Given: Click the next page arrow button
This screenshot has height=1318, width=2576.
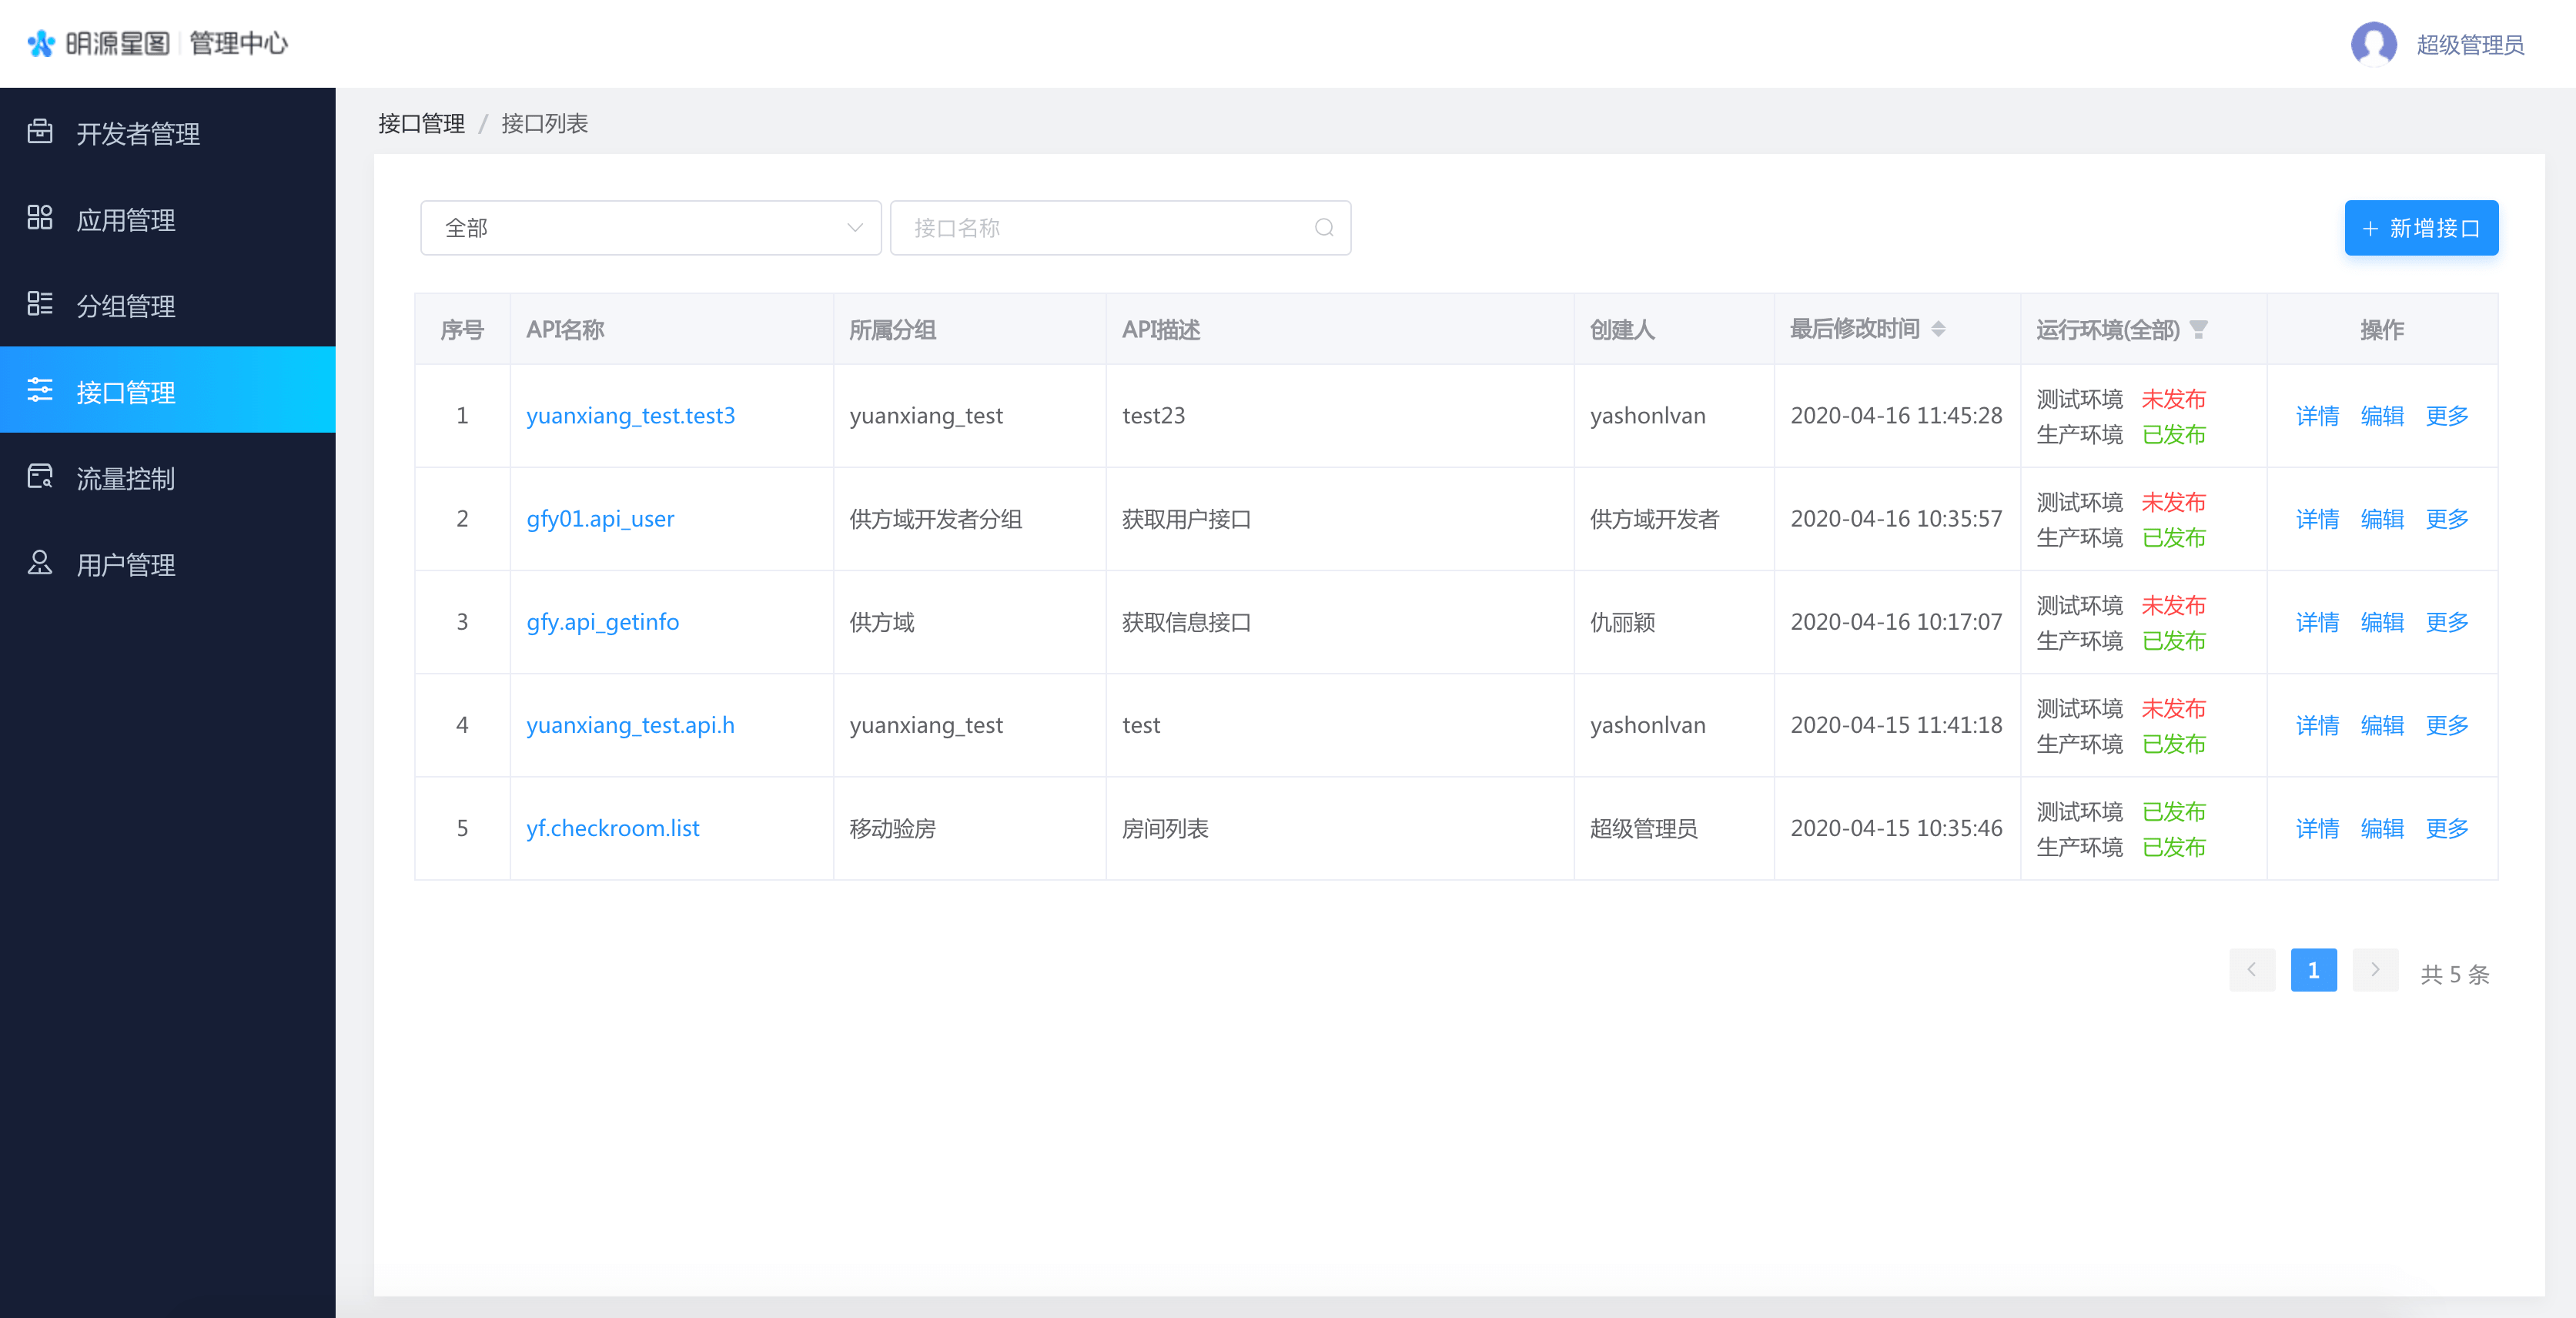Looking at the screenshot, I should [2374, 970].
